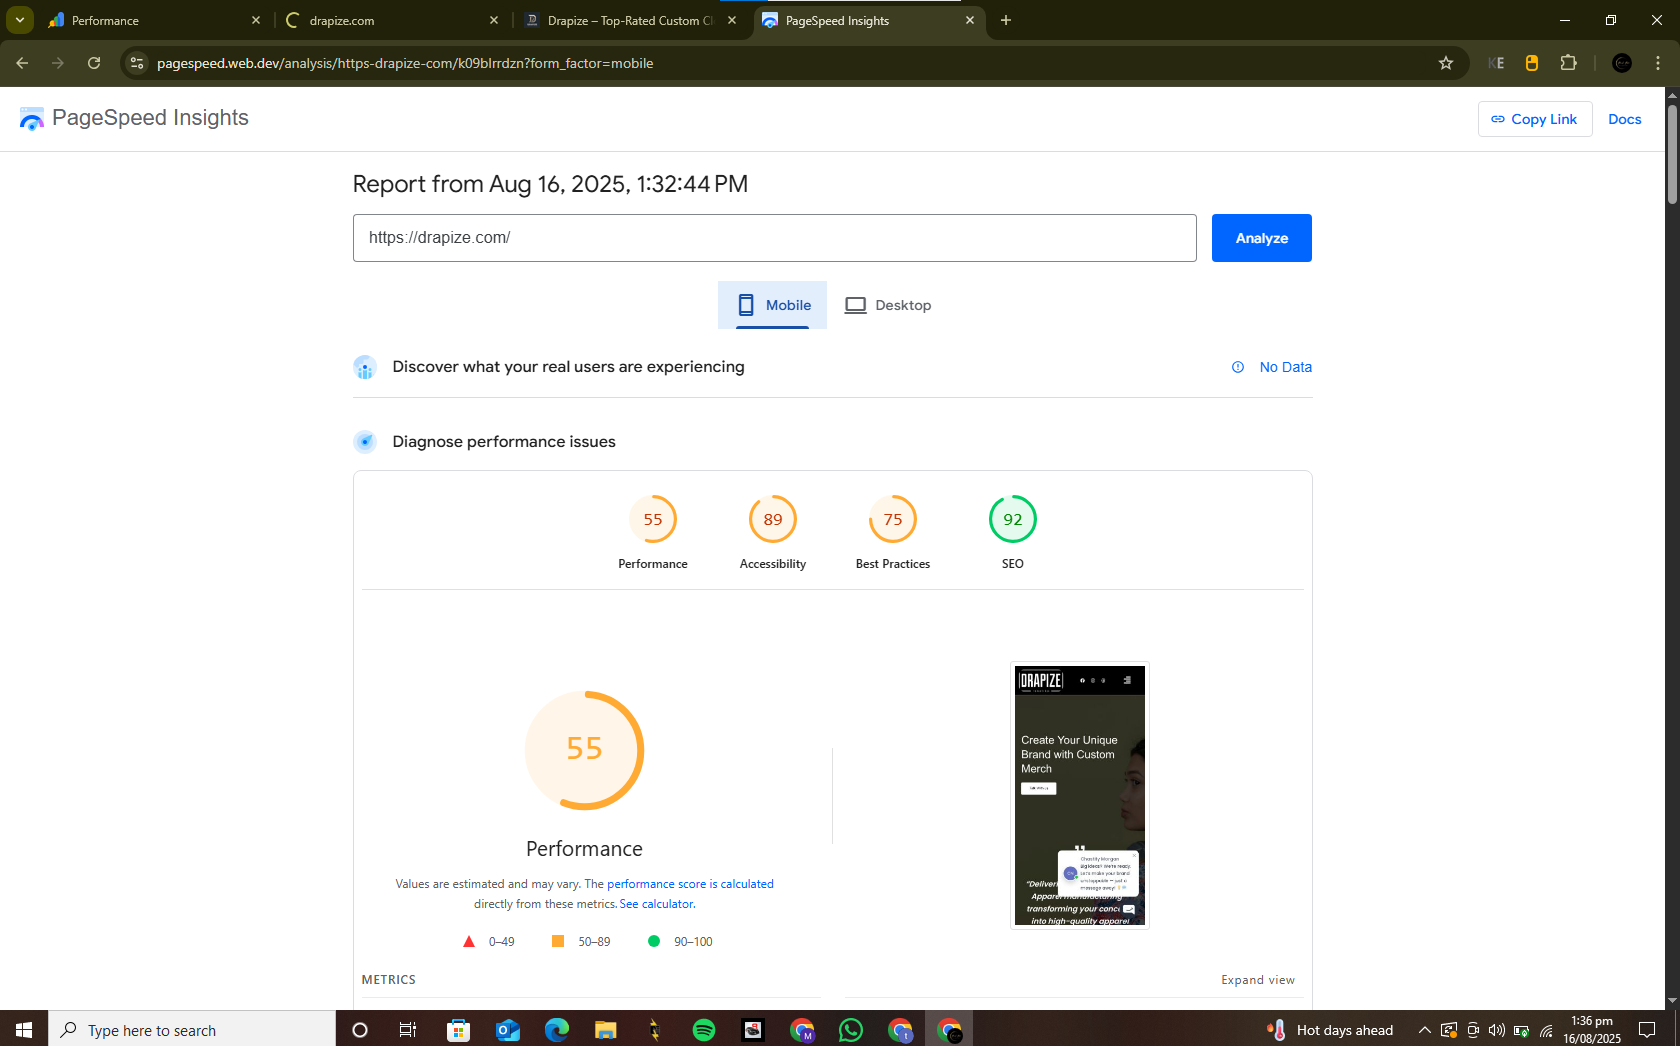Open Outlook from taskbar

[x=507, y=1029]
